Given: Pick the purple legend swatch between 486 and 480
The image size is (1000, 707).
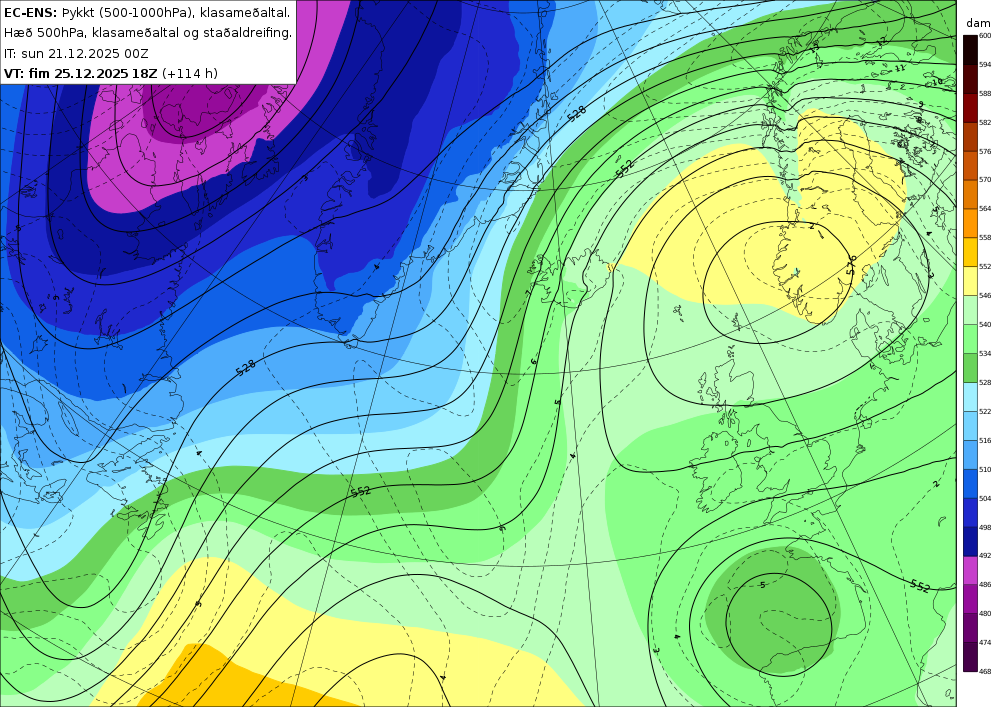Looking at the screenshot, I should point(969,599).
